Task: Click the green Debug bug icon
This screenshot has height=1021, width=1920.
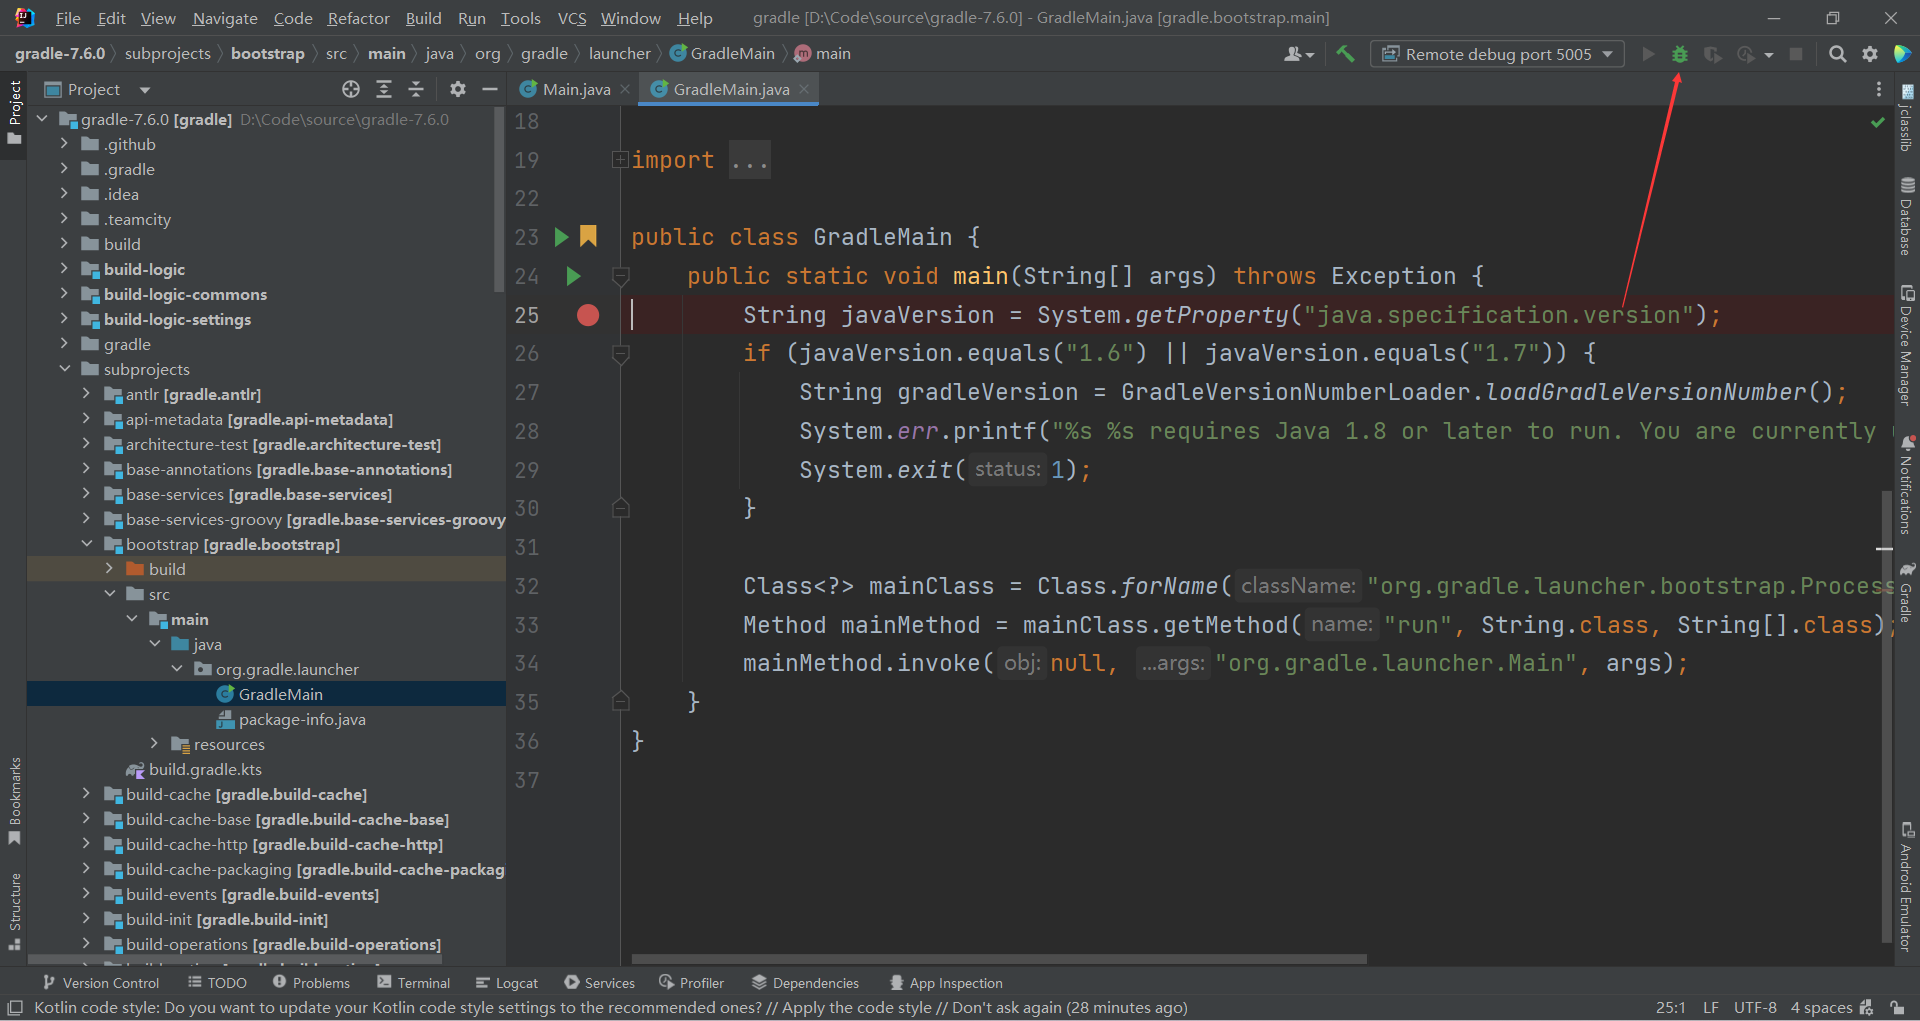Action: 1680,54
